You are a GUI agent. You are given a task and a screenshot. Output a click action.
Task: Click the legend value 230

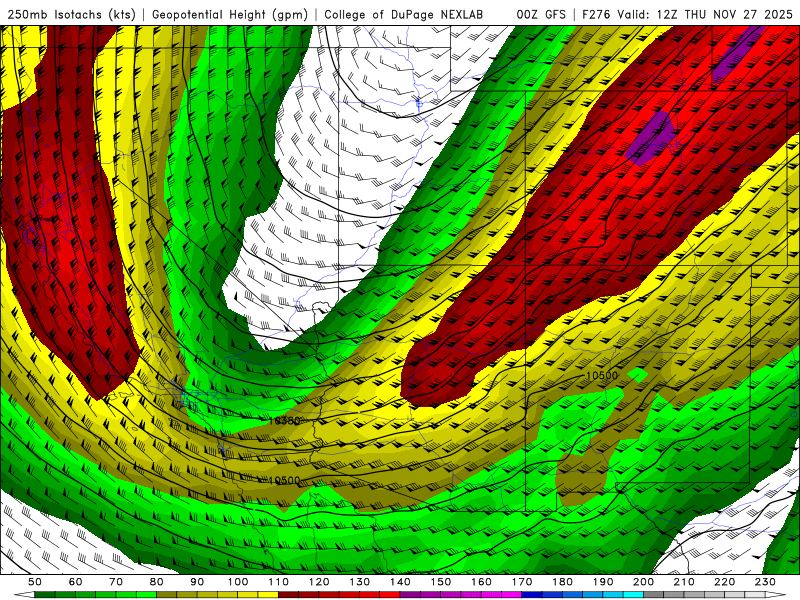tap(765, 582)
